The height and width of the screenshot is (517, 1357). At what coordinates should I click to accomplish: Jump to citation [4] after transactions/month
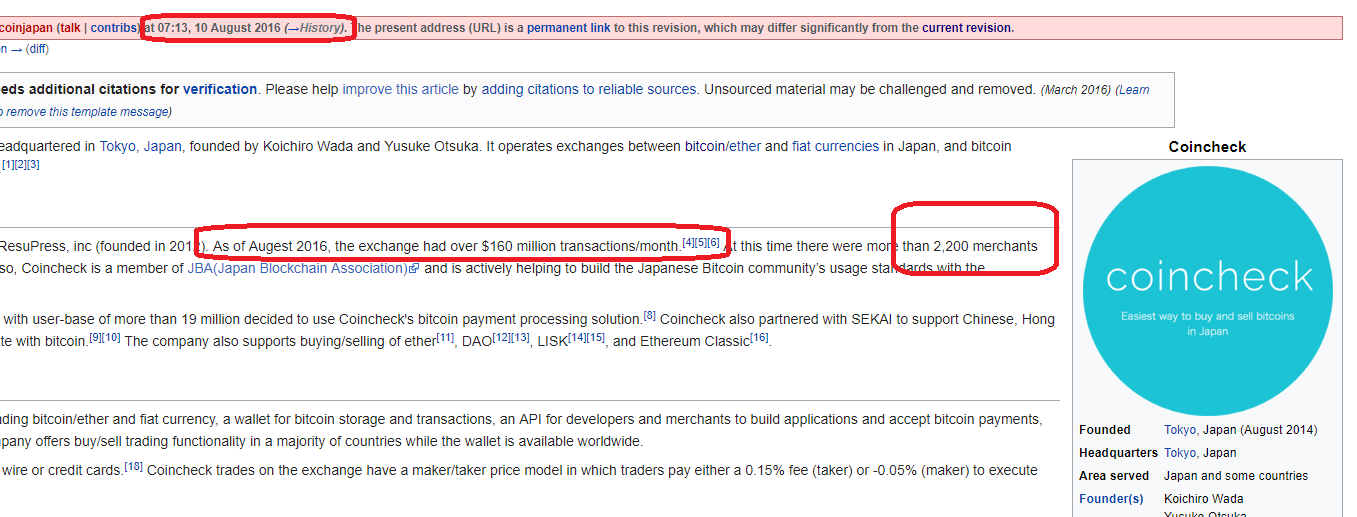(x=688, y=242)
